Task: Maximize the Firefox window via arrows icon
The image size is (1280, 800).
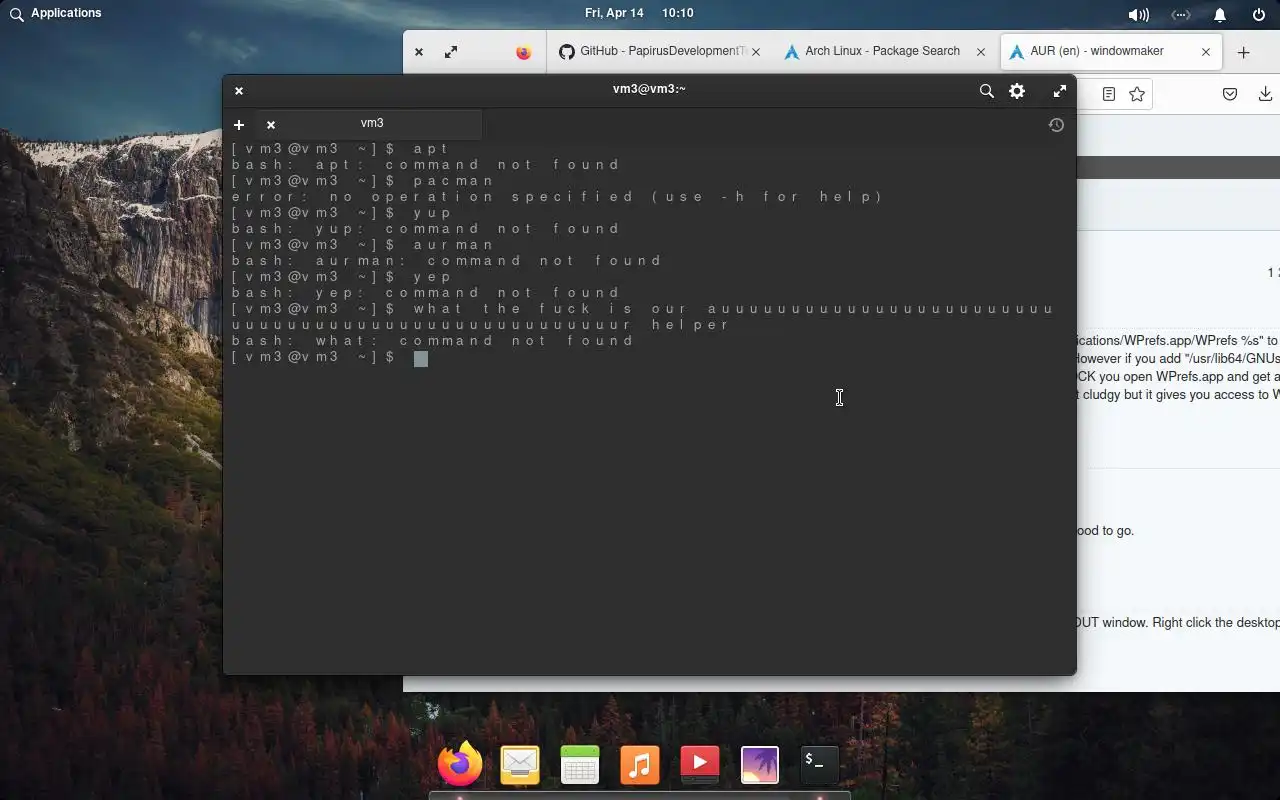Action: click(x=451, y=52)
